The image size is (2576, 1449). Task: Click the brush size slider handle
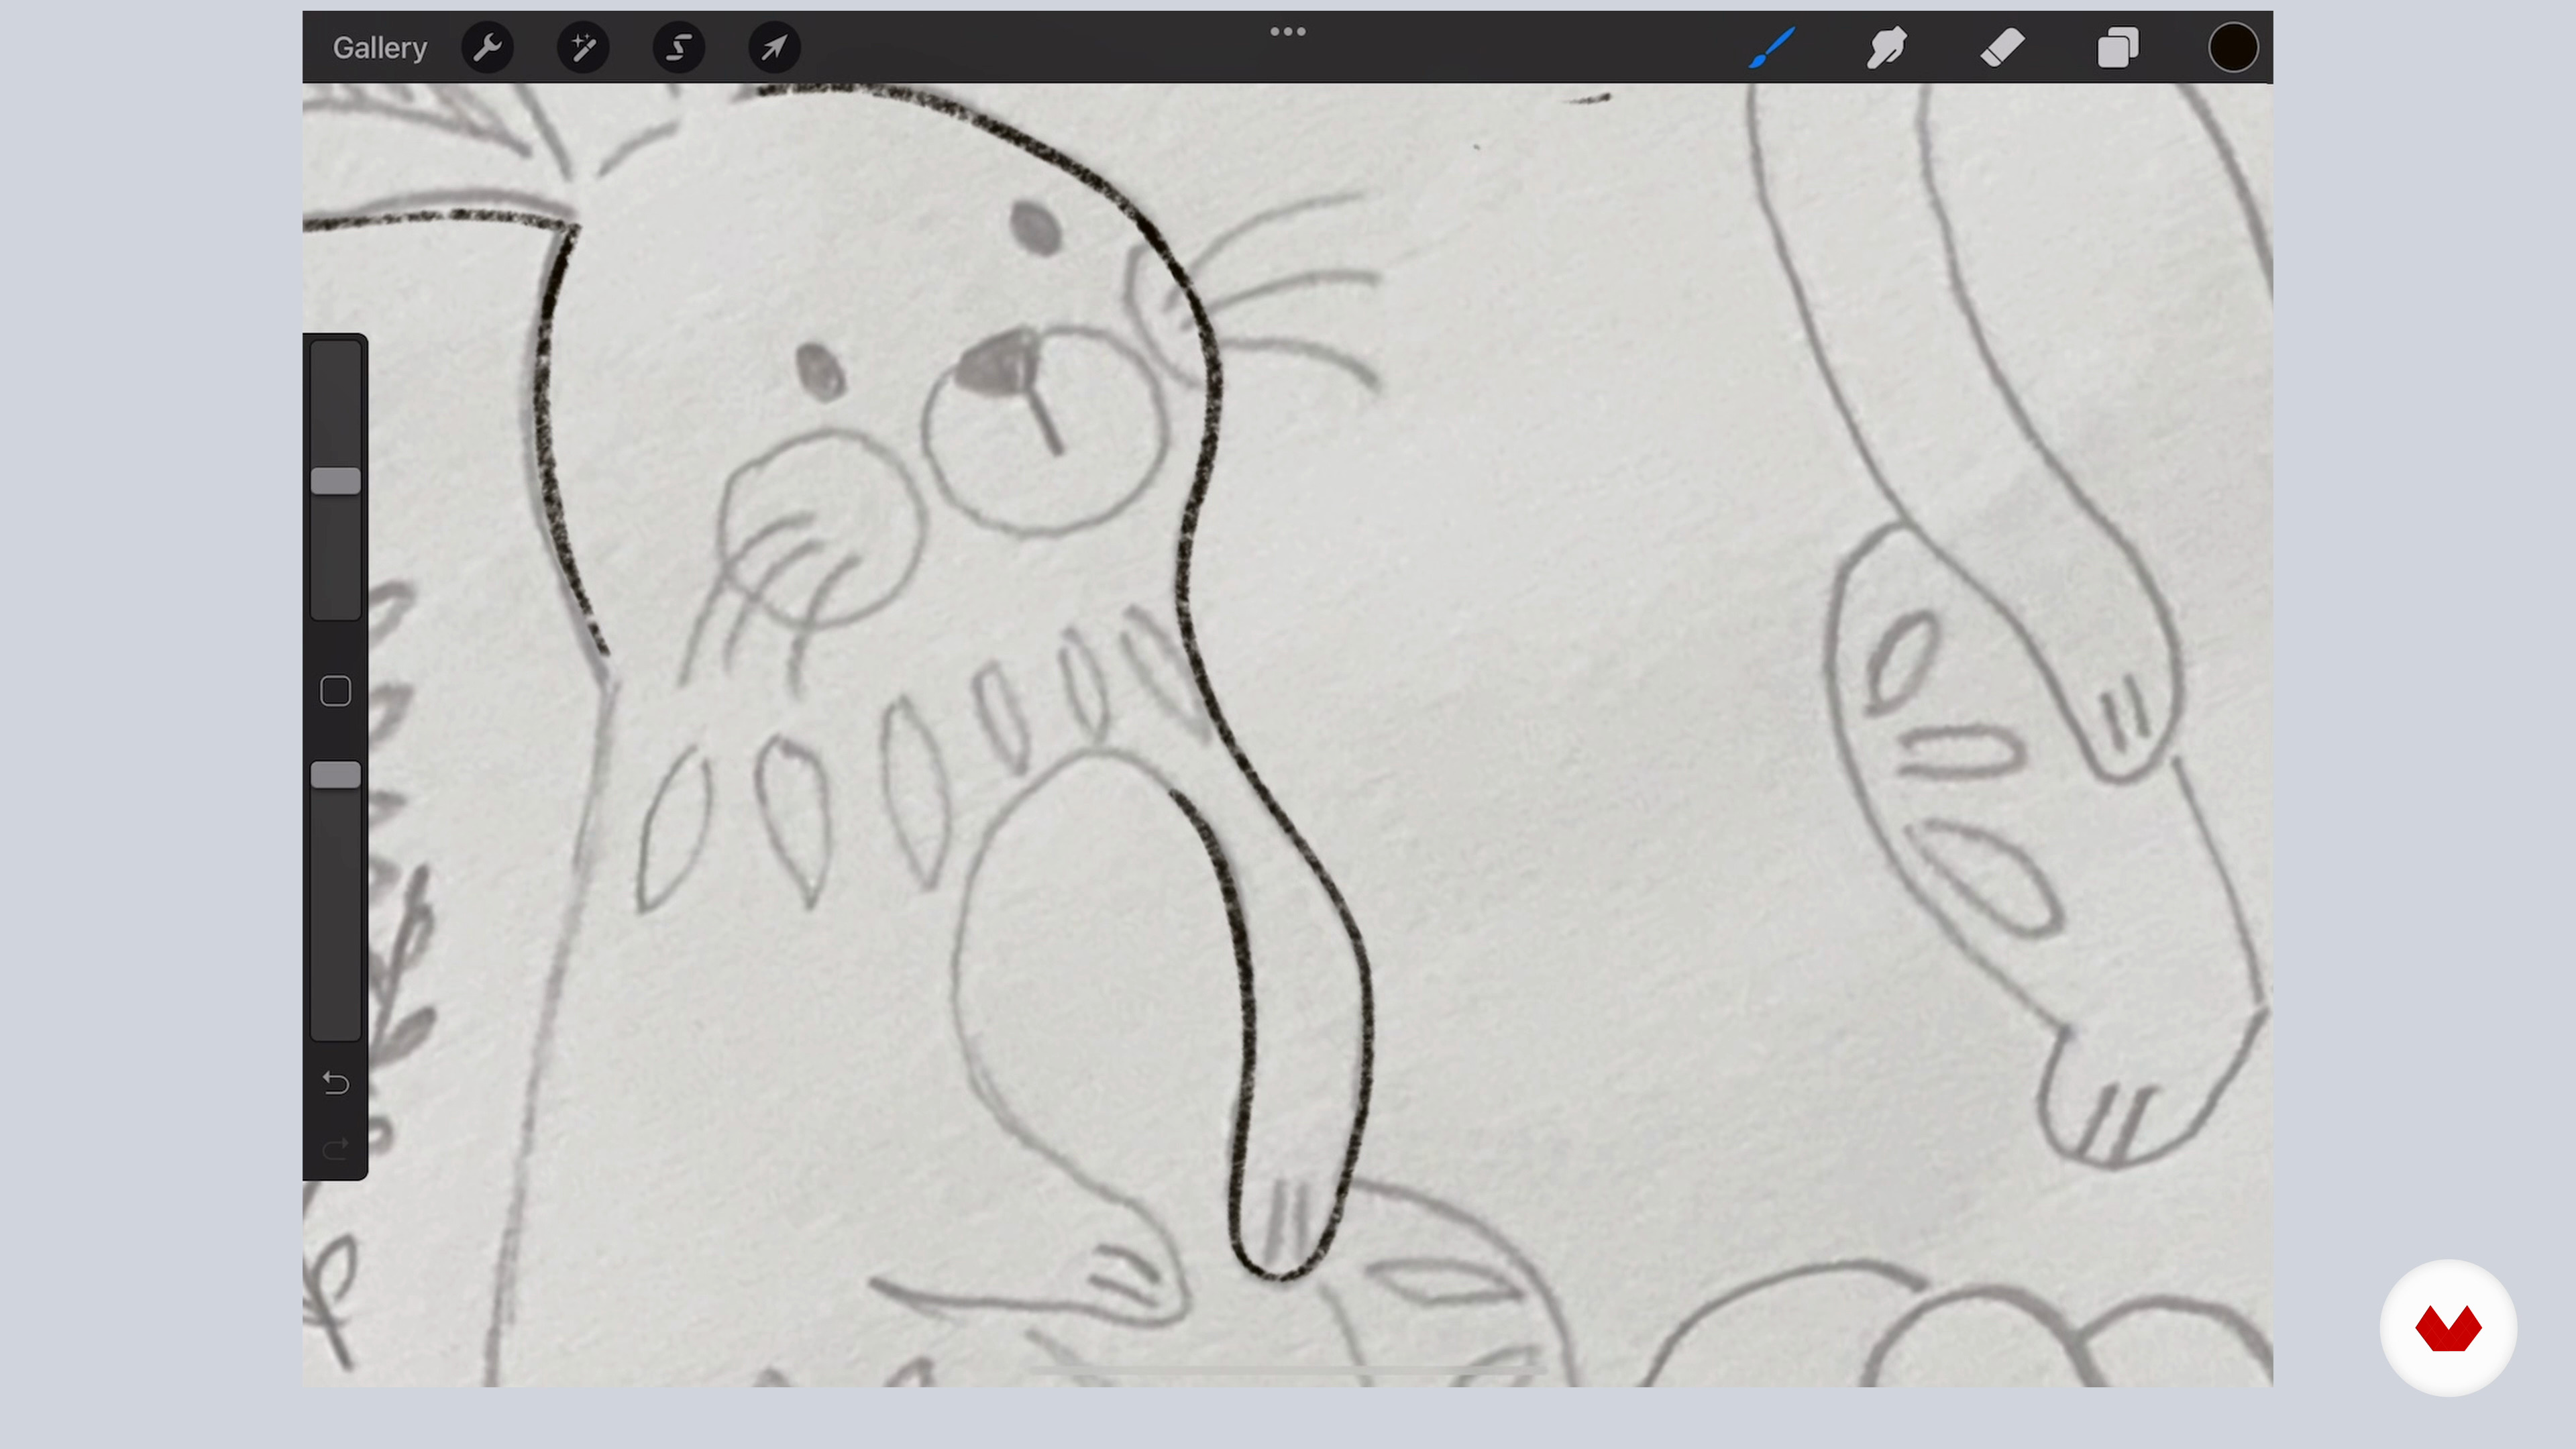(335, 481)
